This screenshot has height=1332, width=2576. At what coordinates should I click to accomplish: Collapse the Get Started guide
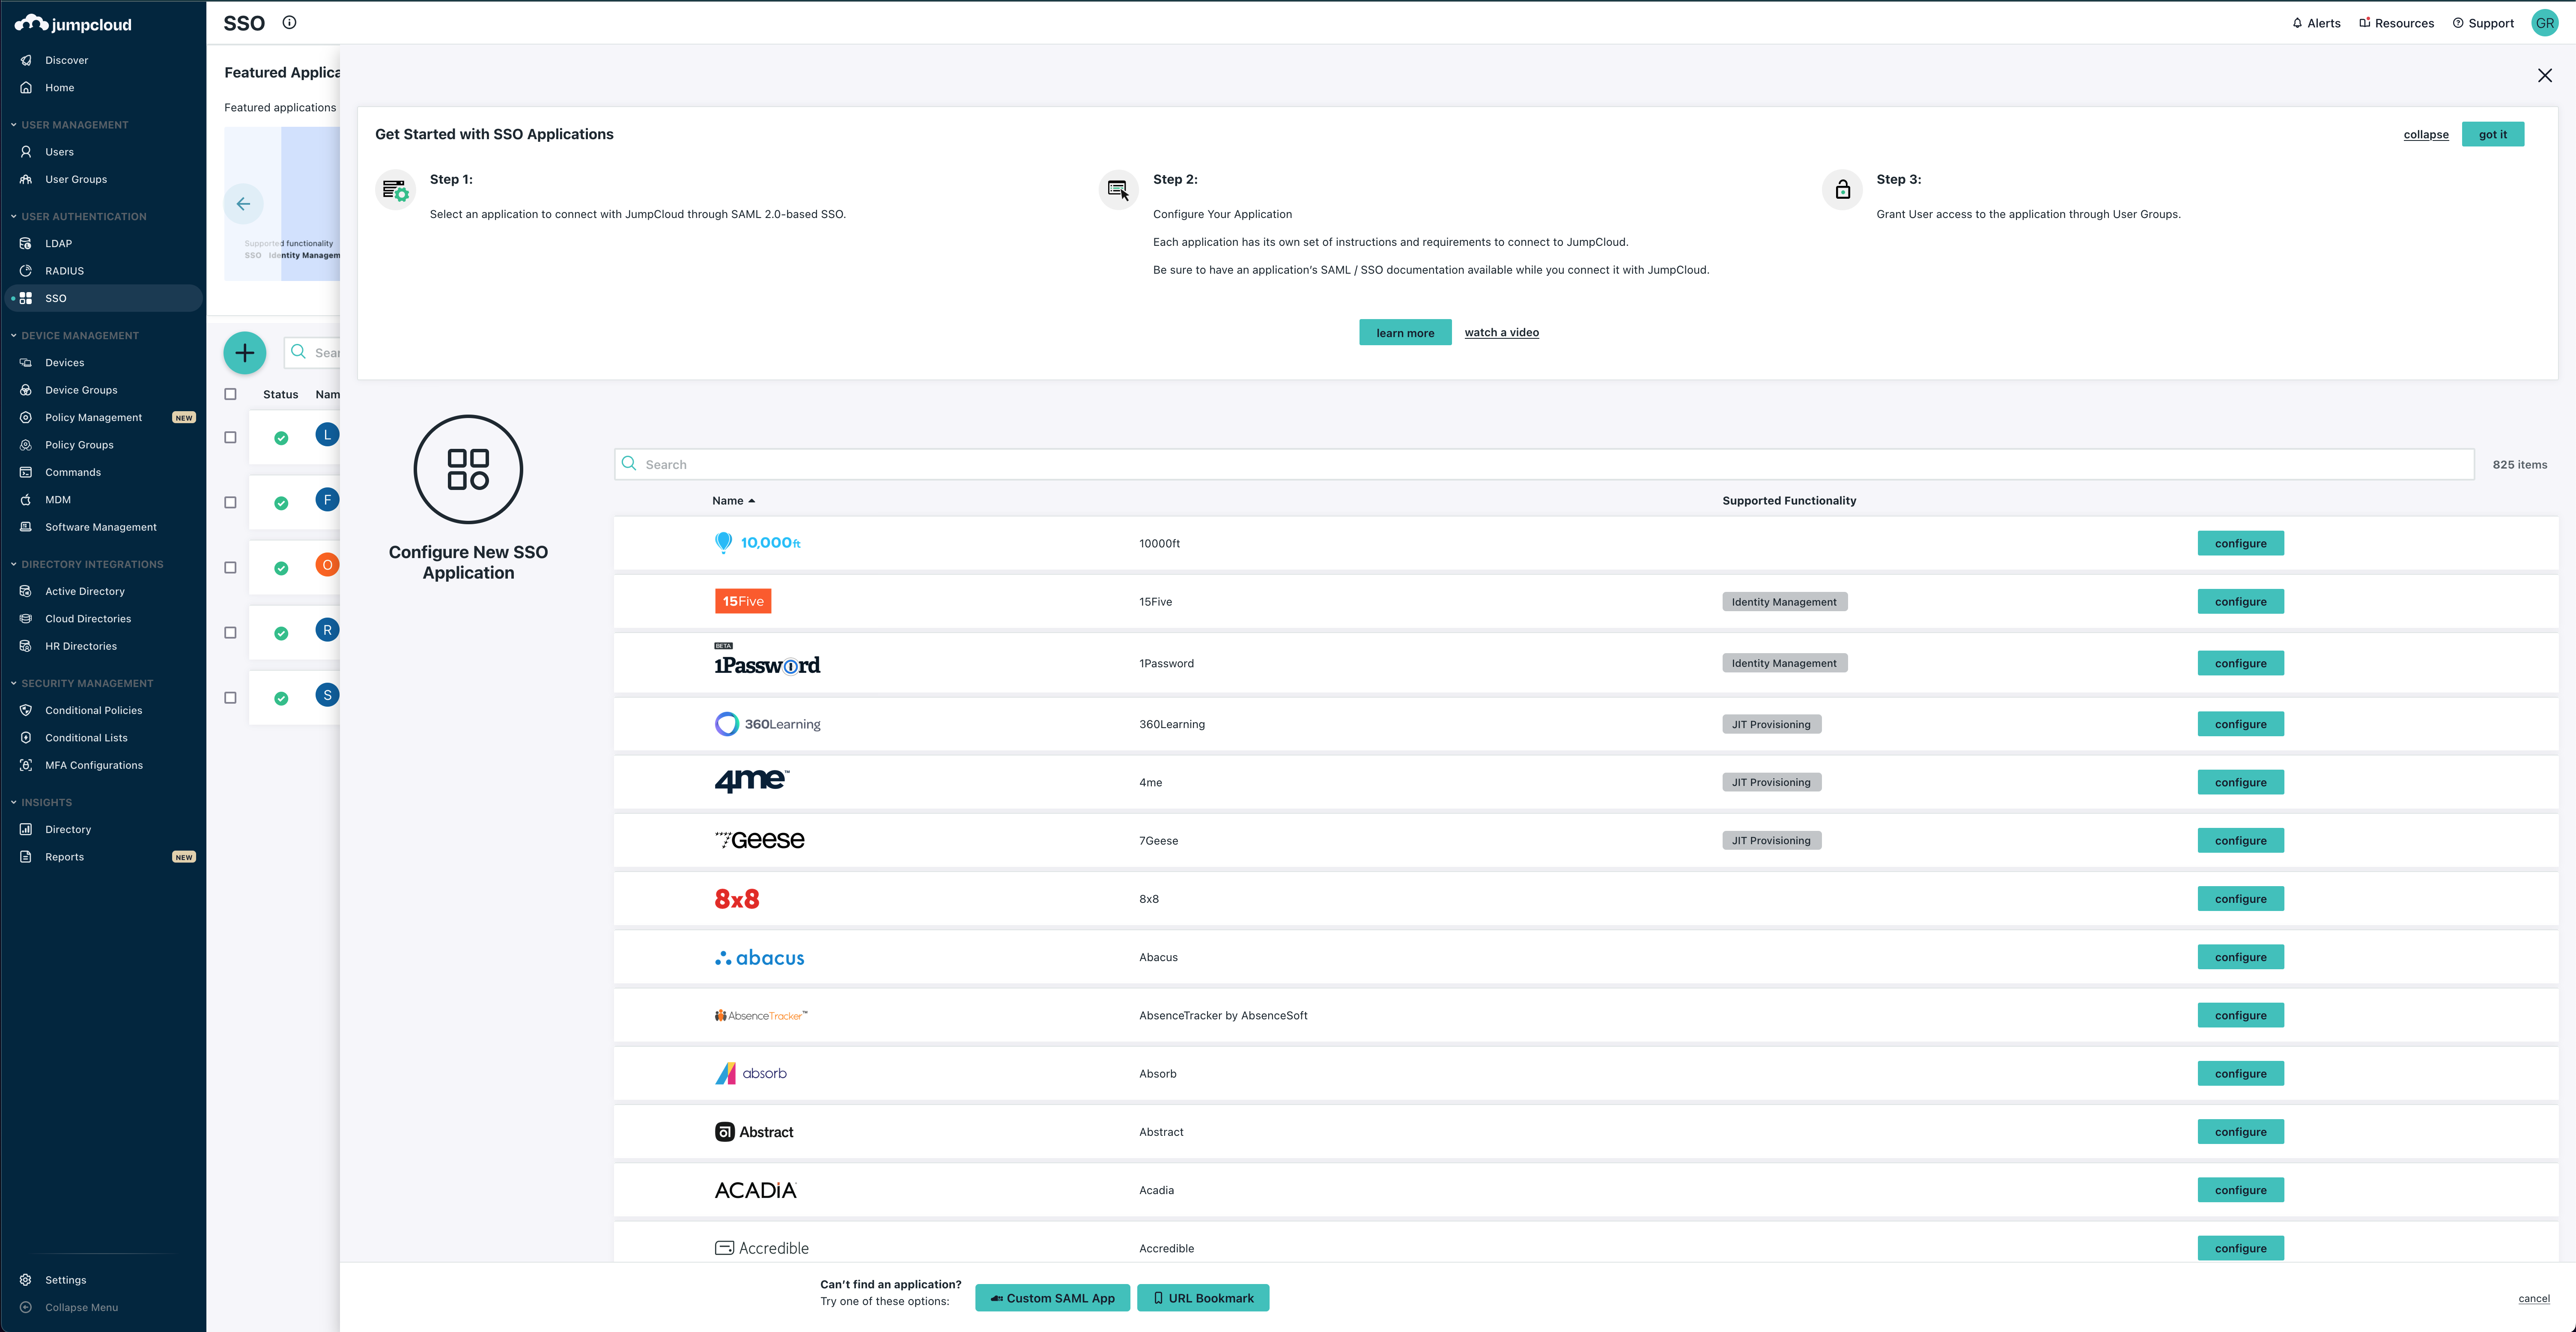pos(2426,134)
